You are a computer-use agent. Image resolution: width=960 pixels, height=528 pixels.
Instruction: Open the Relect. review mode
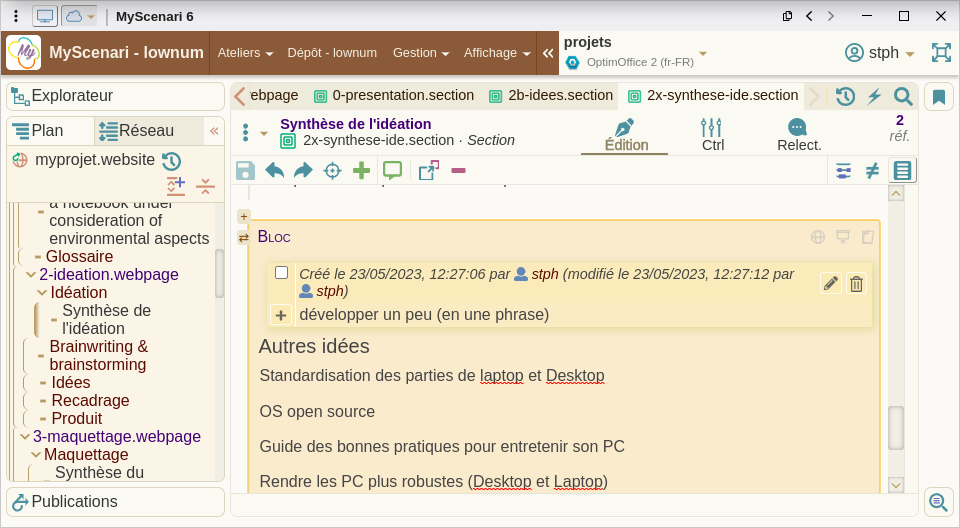pyautogui.click(x=798, y=135)
